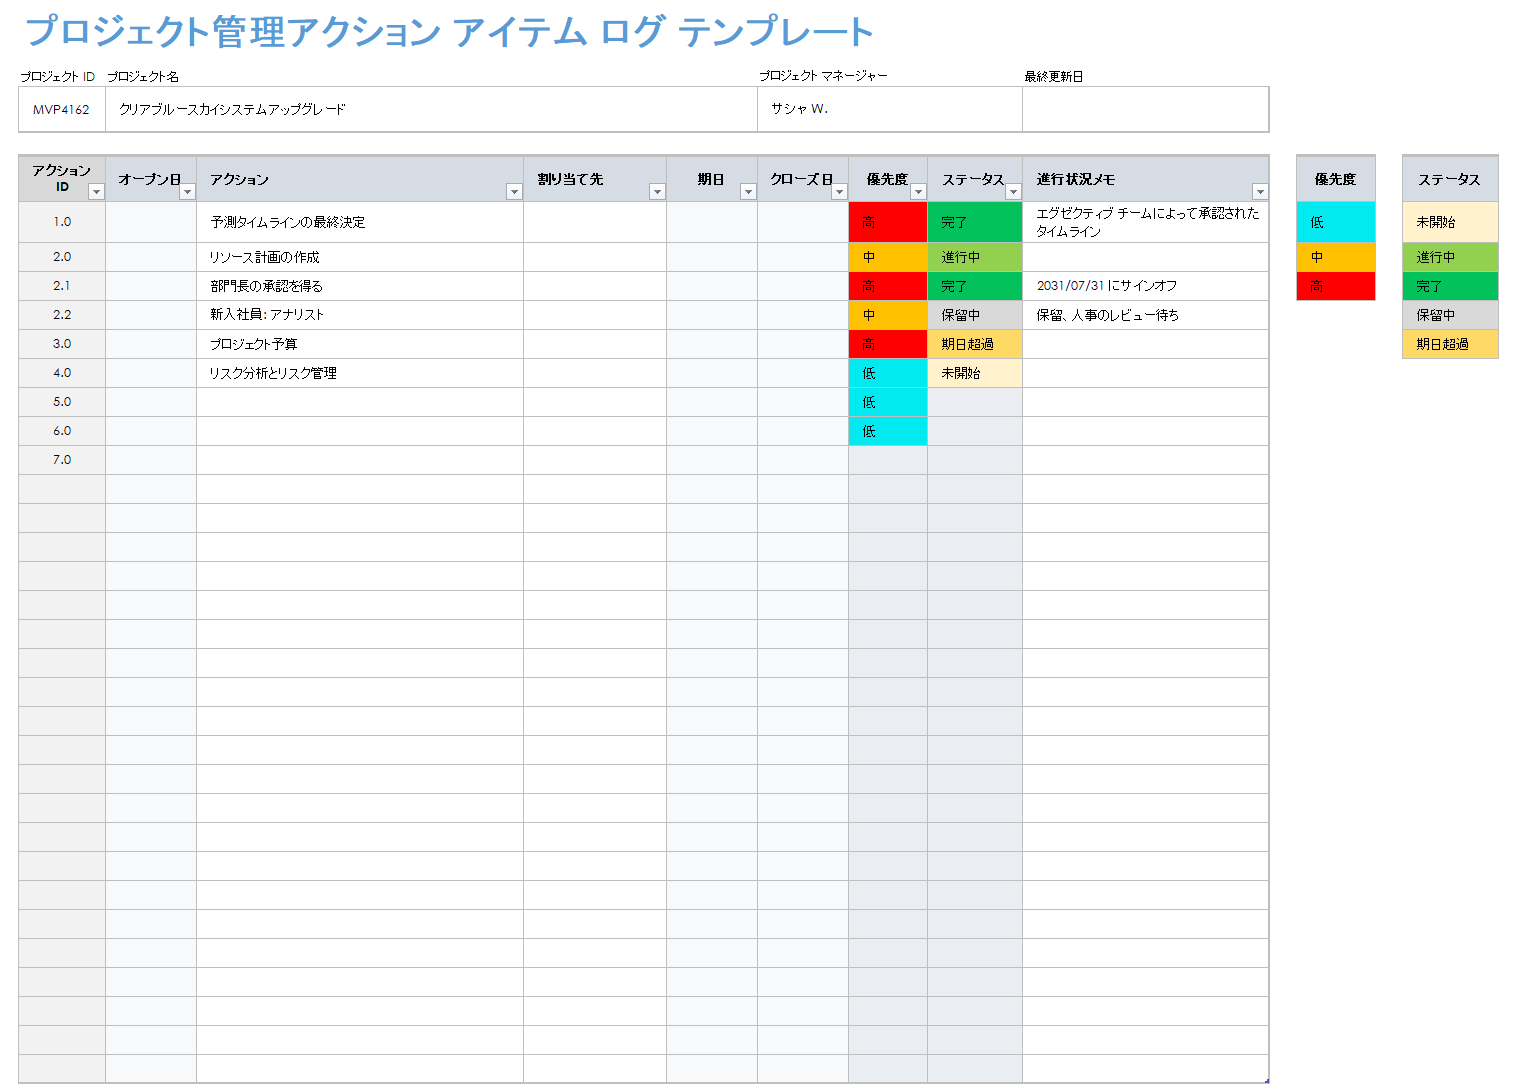The height and width of the screenshot is (1092, 1520).
Task: Select action ID cell 6.0
Action: [x=62, y=431]
